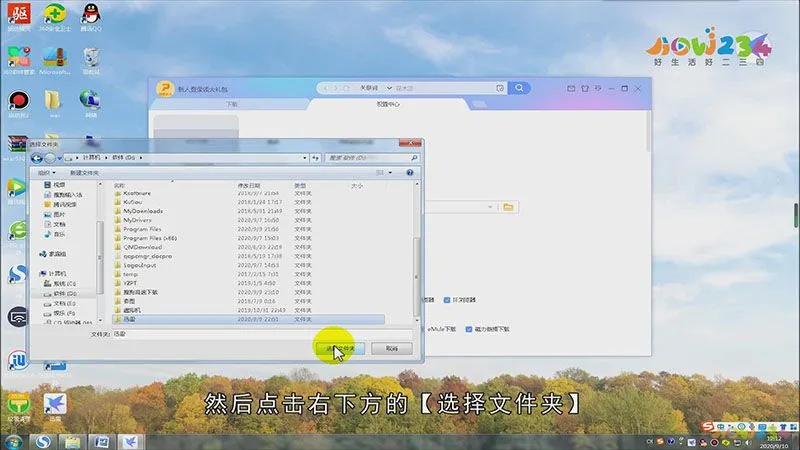Open the view options dropdown arrow
Image resolution: width=800 pixels, height=450 pixels.
pos(390,173)
